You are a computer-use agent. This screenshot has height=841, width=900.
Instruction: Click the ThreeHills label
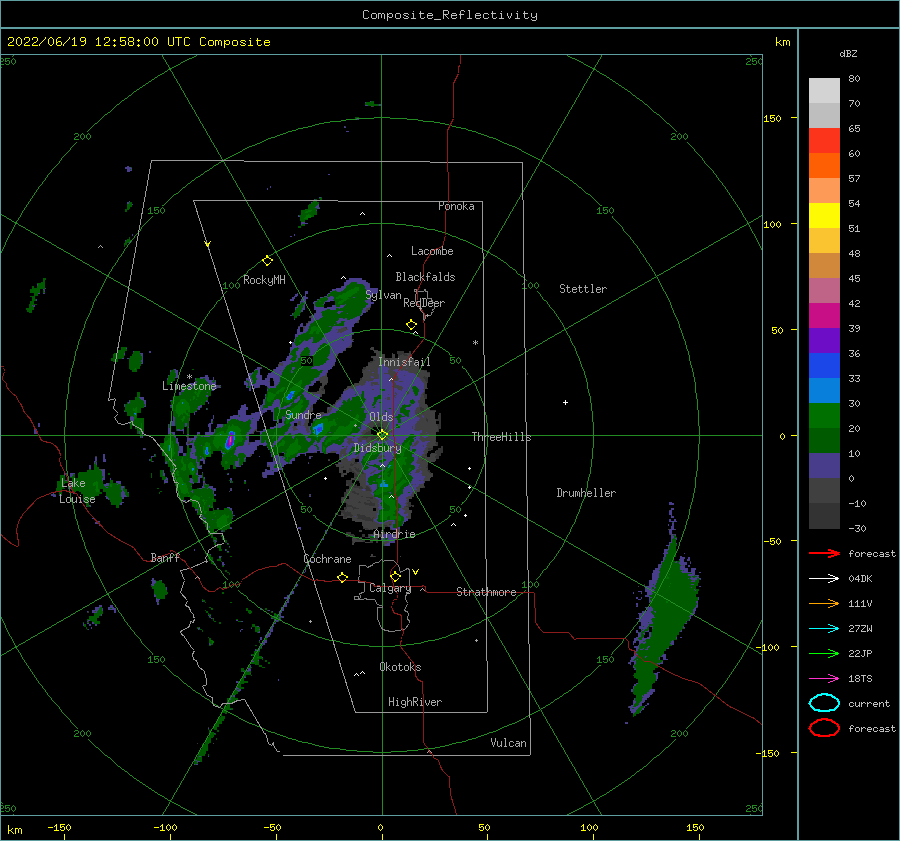click(x=501, y=437)
